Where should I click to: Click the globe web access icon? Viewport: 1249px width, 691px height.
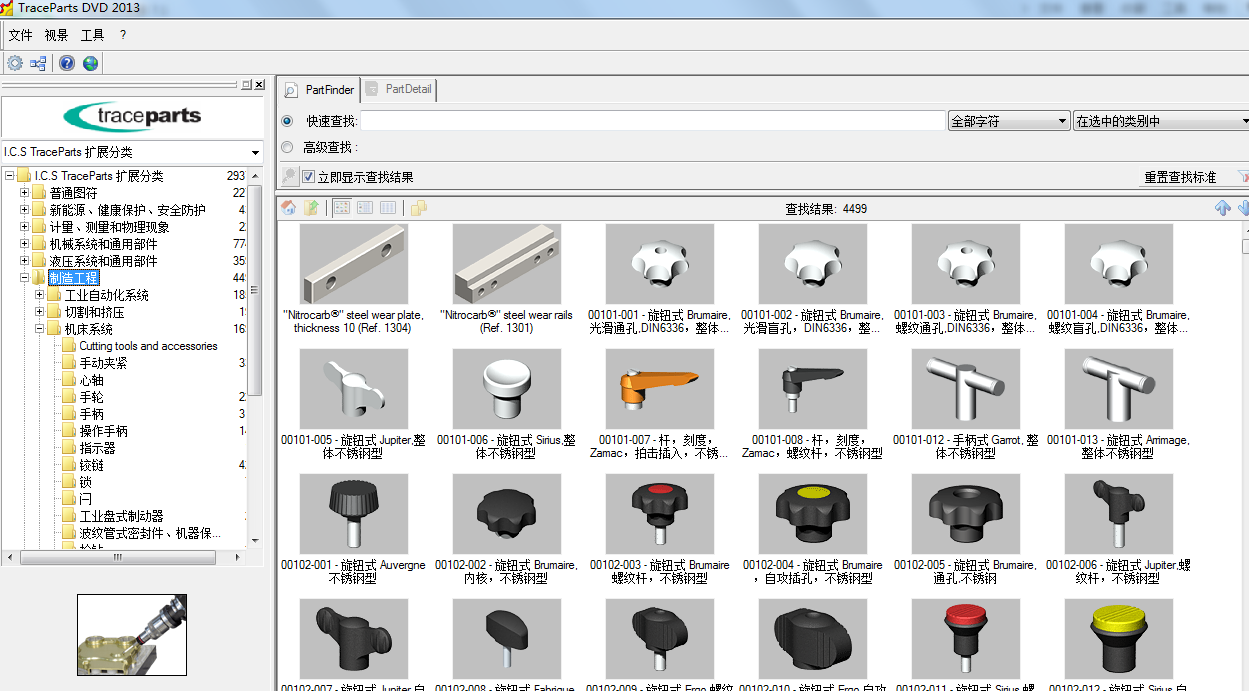(x=90, y=62)
